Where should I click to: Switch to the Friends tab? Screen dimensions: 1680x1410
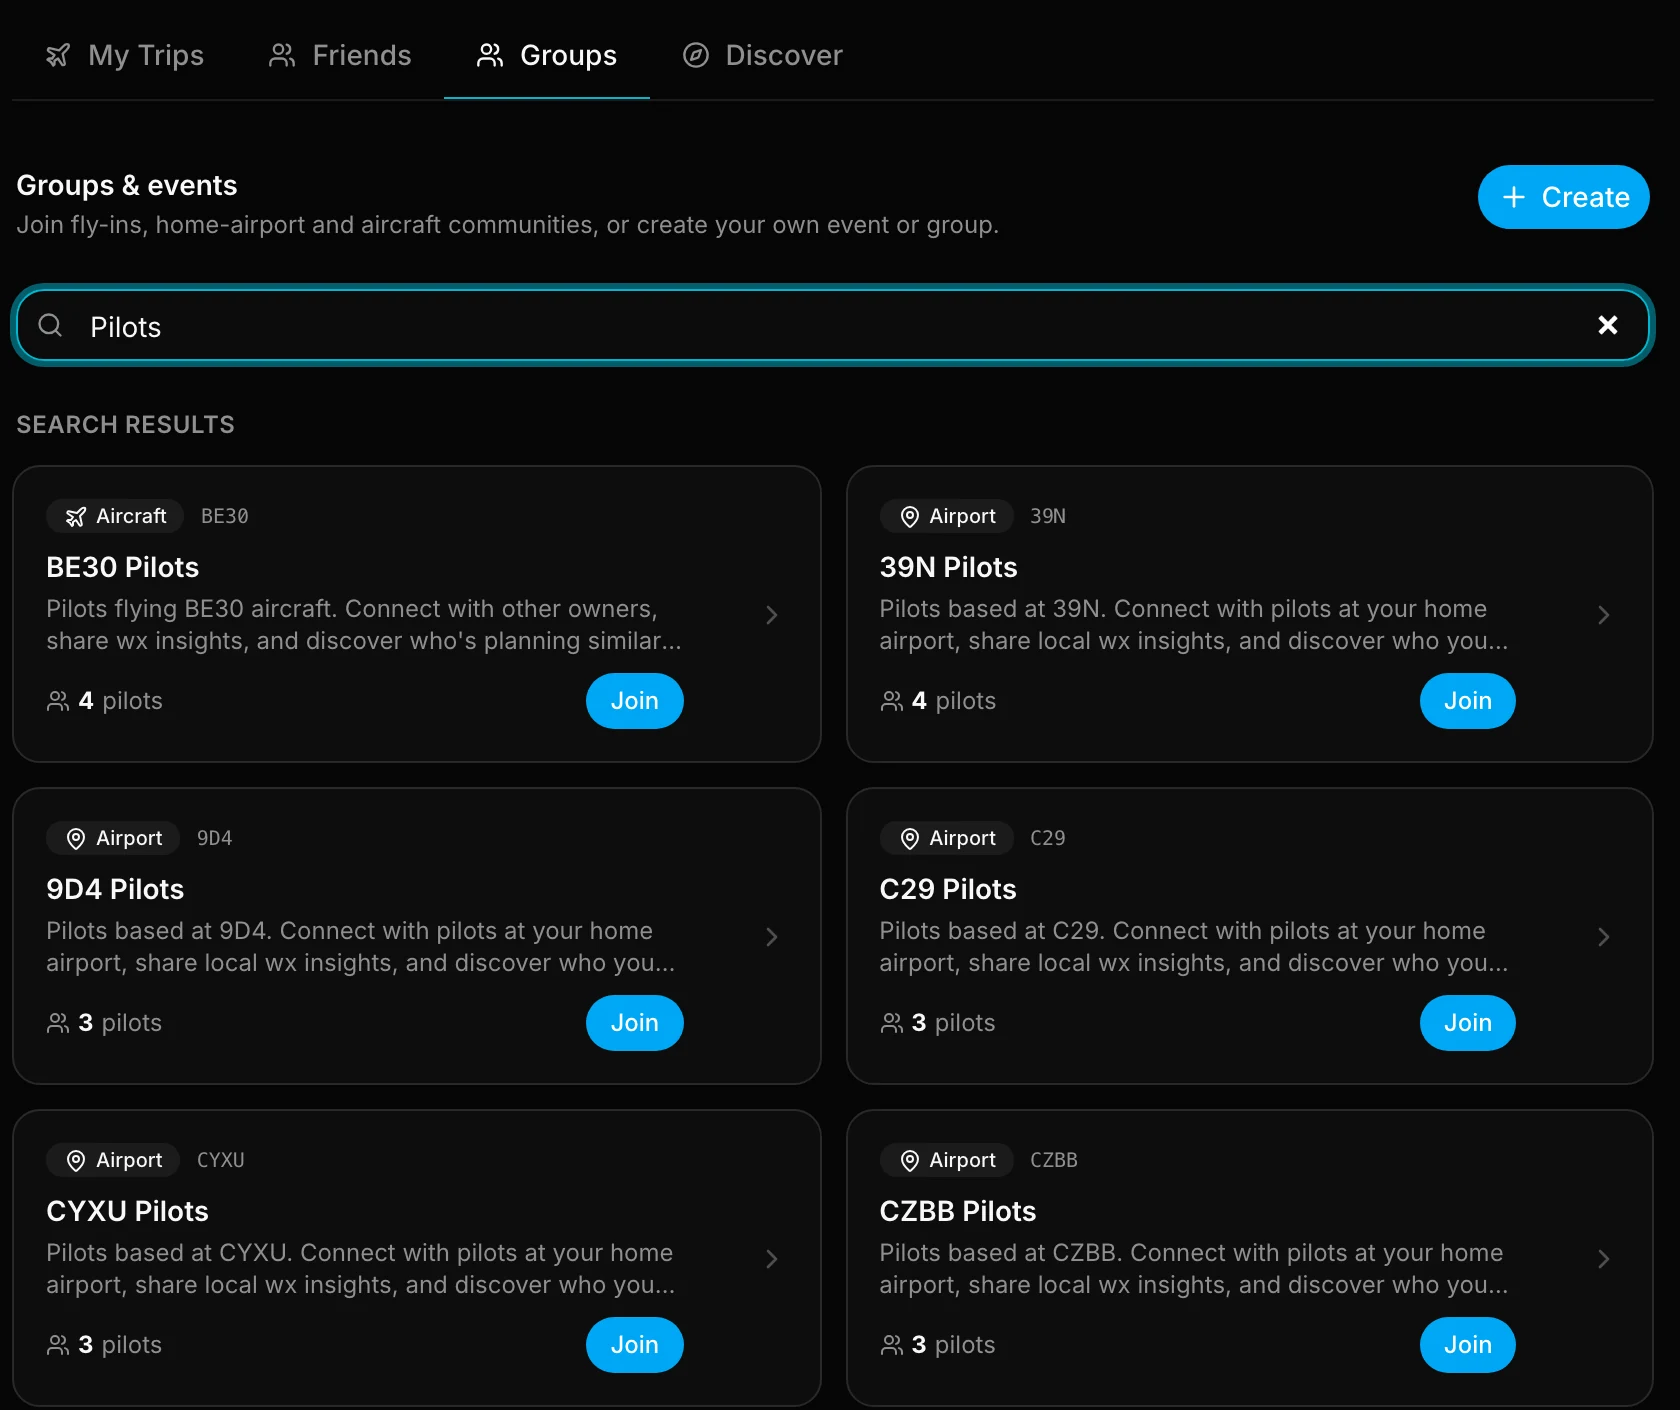340,55
